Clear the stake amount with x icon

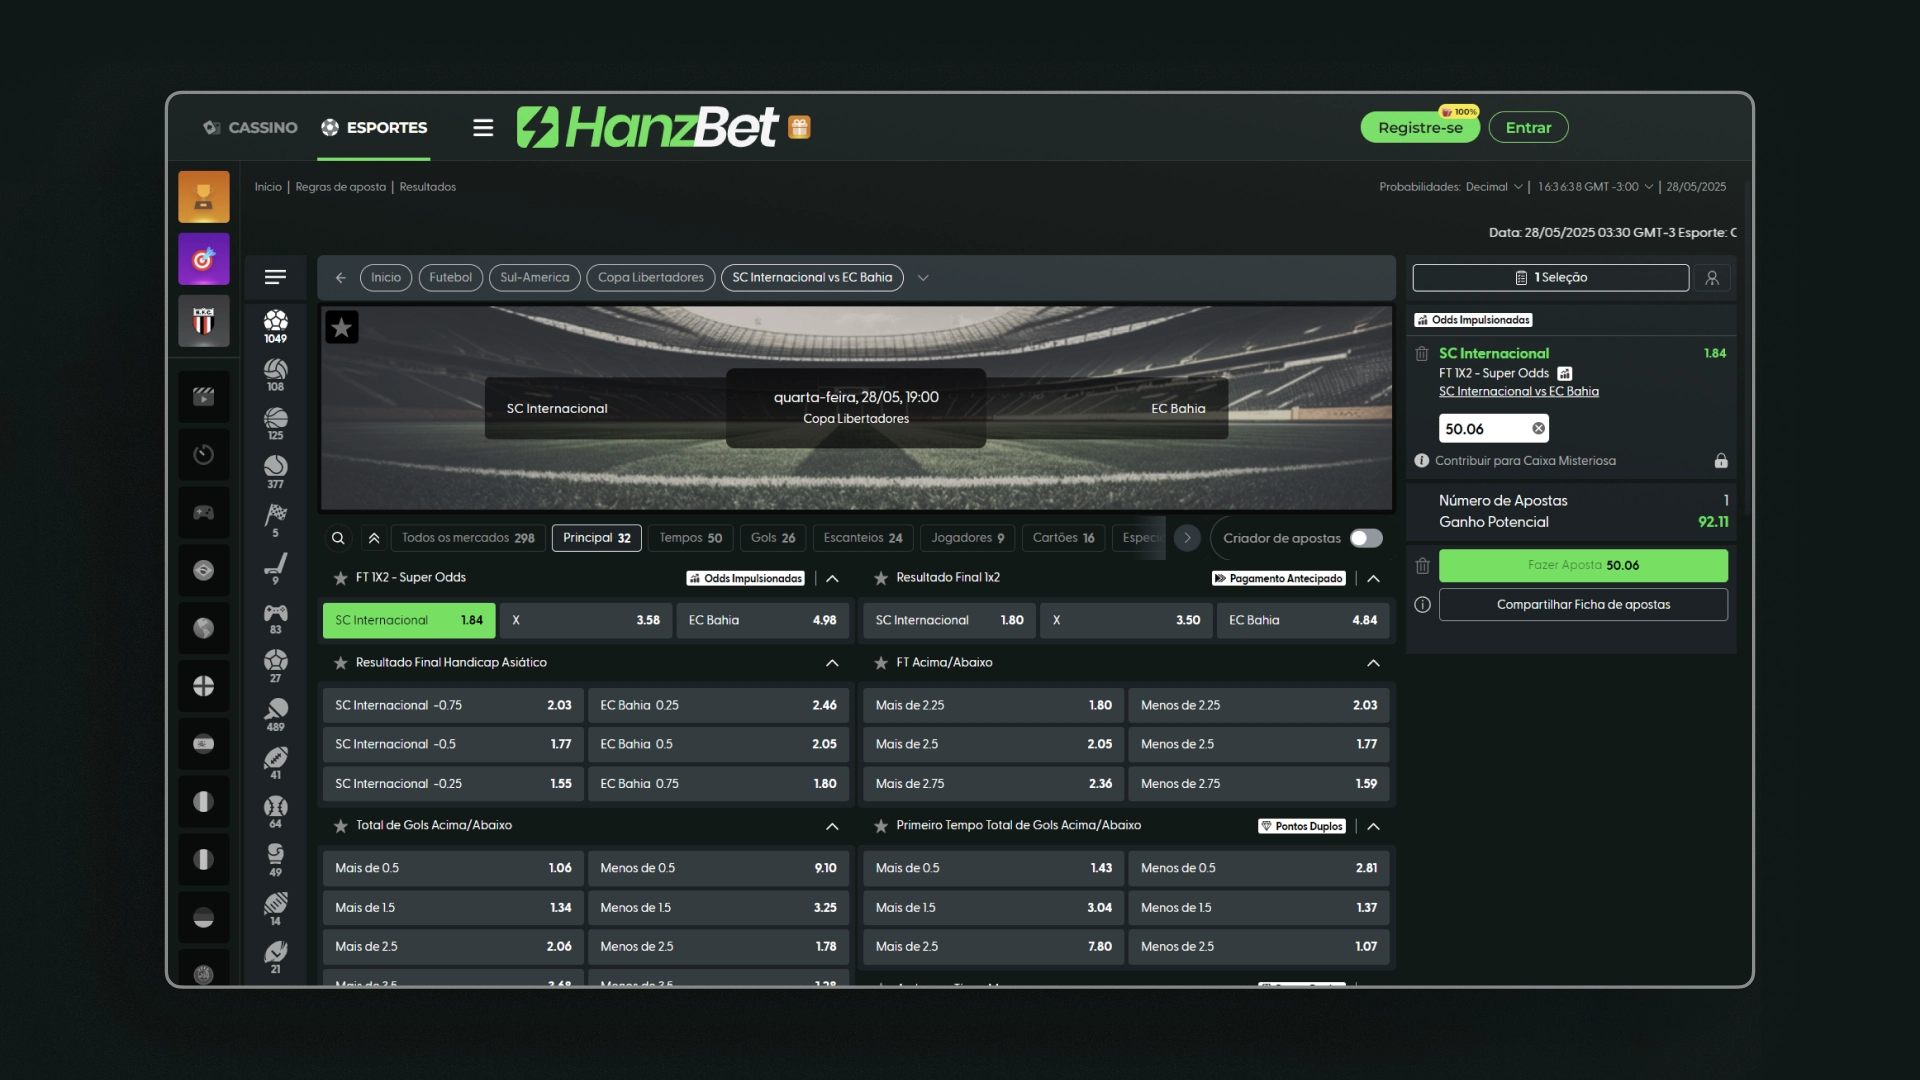coord(1538,429)
